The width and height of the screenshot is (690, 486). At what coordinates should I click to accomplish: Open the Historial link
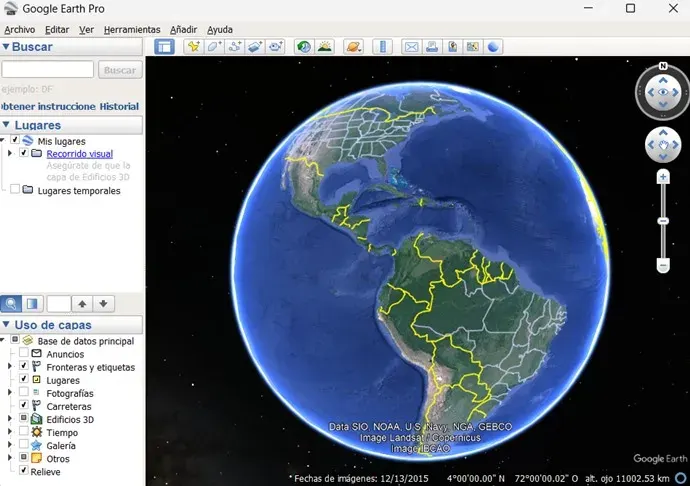pyautogui.click(x=119, y=107)
